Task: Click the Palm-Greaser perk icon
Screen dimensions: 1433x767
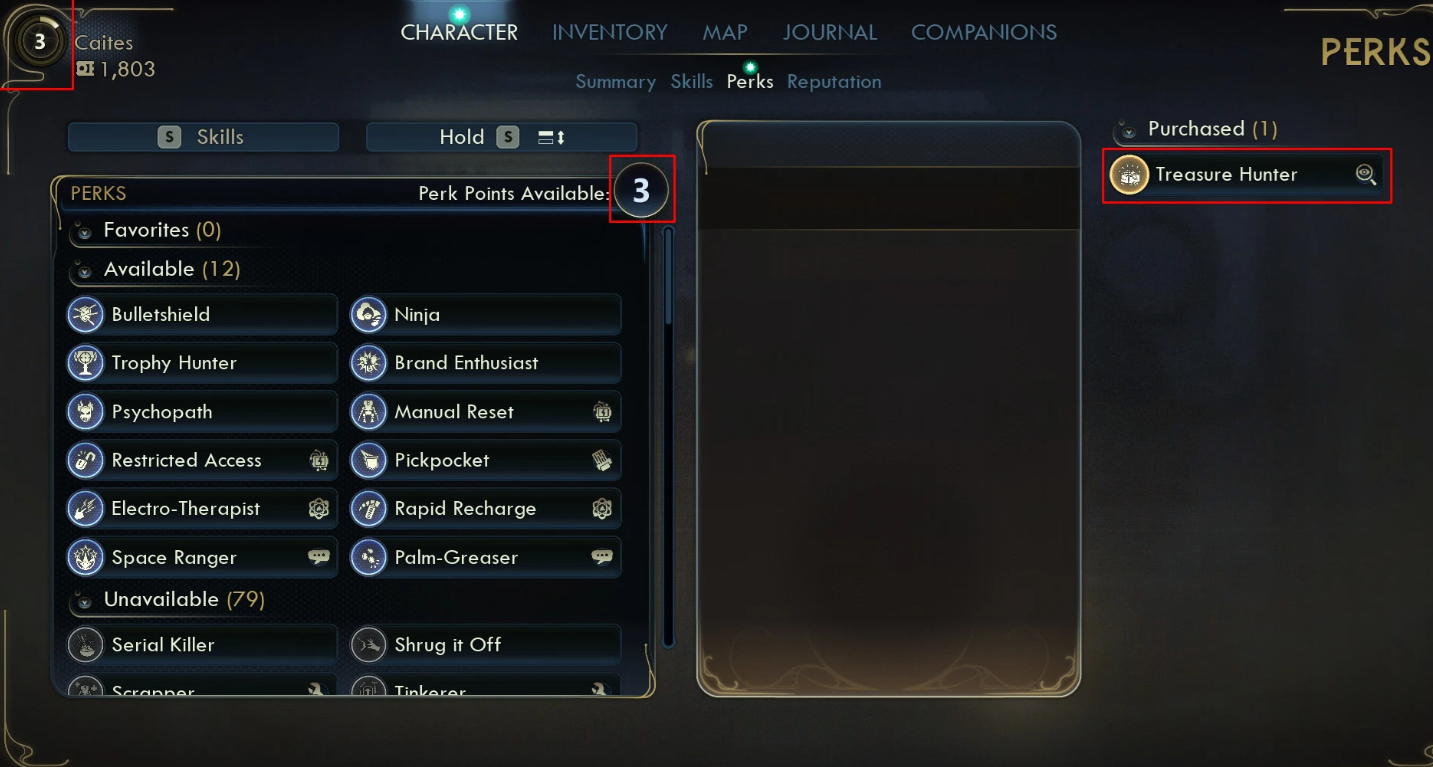Action: 369,558
